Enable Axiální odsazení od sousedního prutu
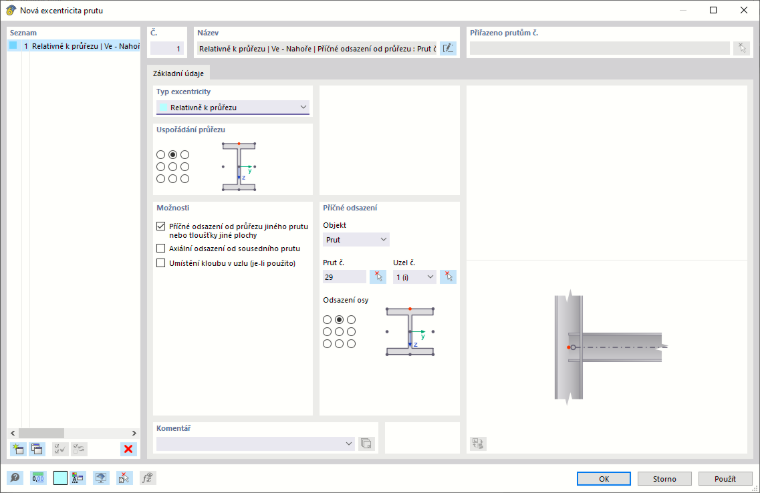The width and height of the screenshot is (760, 493). tap(160, 248)
